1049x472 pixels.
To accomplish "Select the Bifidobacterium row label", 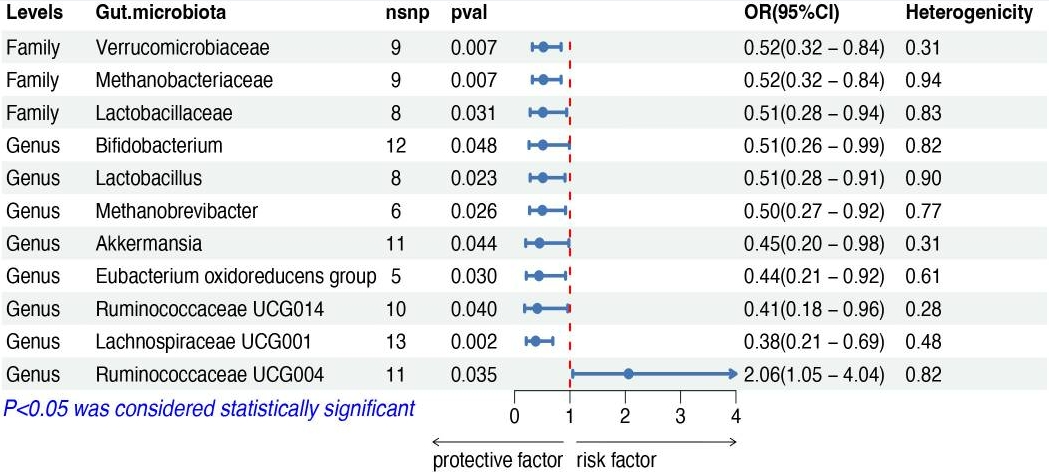I will click(x=159, y=145).
